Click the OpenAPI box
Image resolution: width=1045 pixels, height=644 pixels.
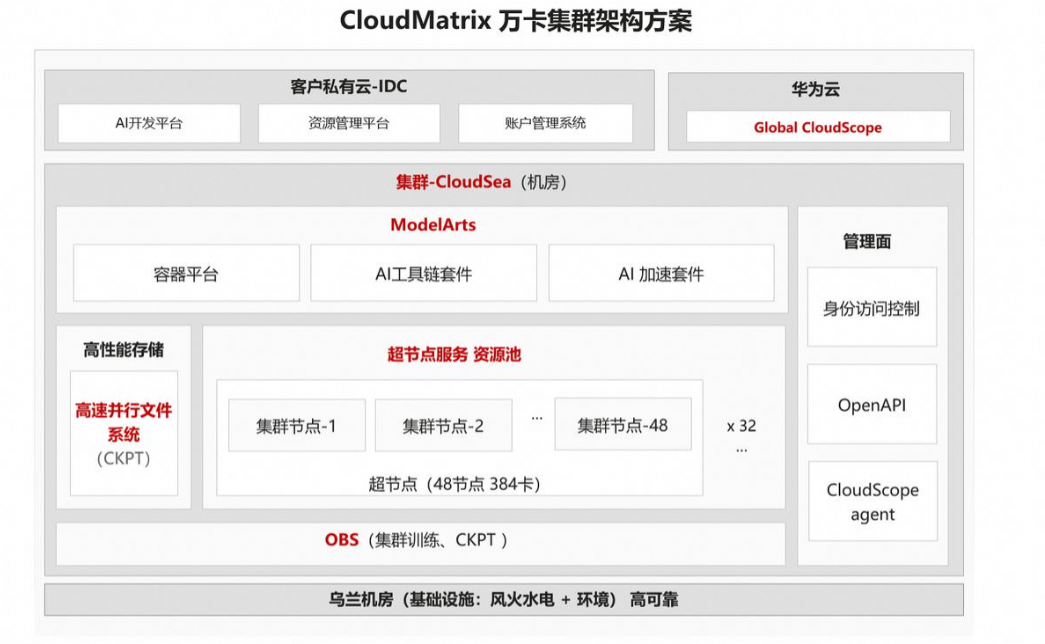(x=872, y=405)
